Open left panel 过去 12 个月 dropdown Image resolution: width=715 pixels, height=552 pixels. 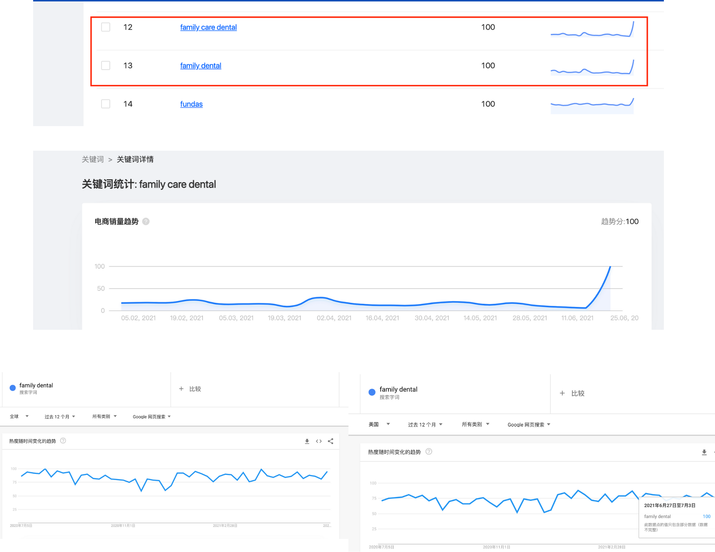click(x=60, y=417)
